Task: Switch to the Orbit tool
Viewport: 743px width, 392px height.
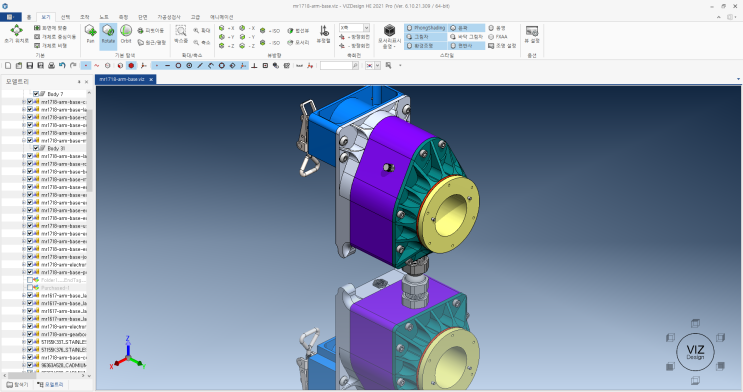Action: coord(126,35)
